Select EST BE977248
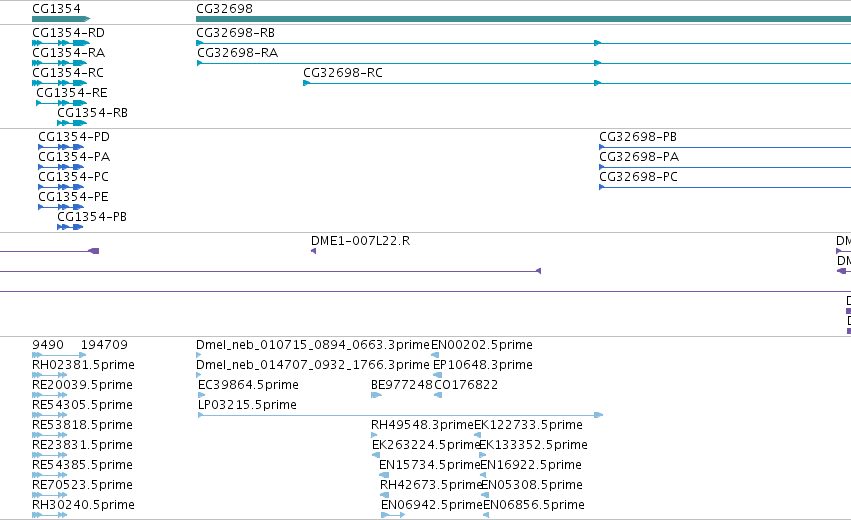This screenshot has width=851, height=520. click(x=402, y=385)
